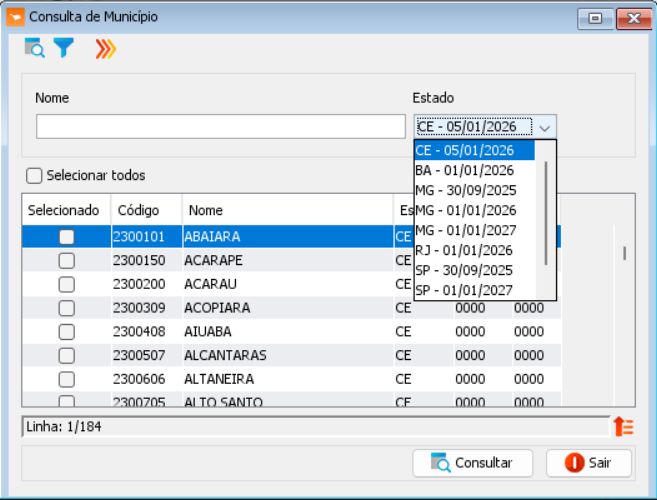
Task: Tick the checkbox for ACOPIARA row
Action: pyautogui.click(x=66, y=308)
